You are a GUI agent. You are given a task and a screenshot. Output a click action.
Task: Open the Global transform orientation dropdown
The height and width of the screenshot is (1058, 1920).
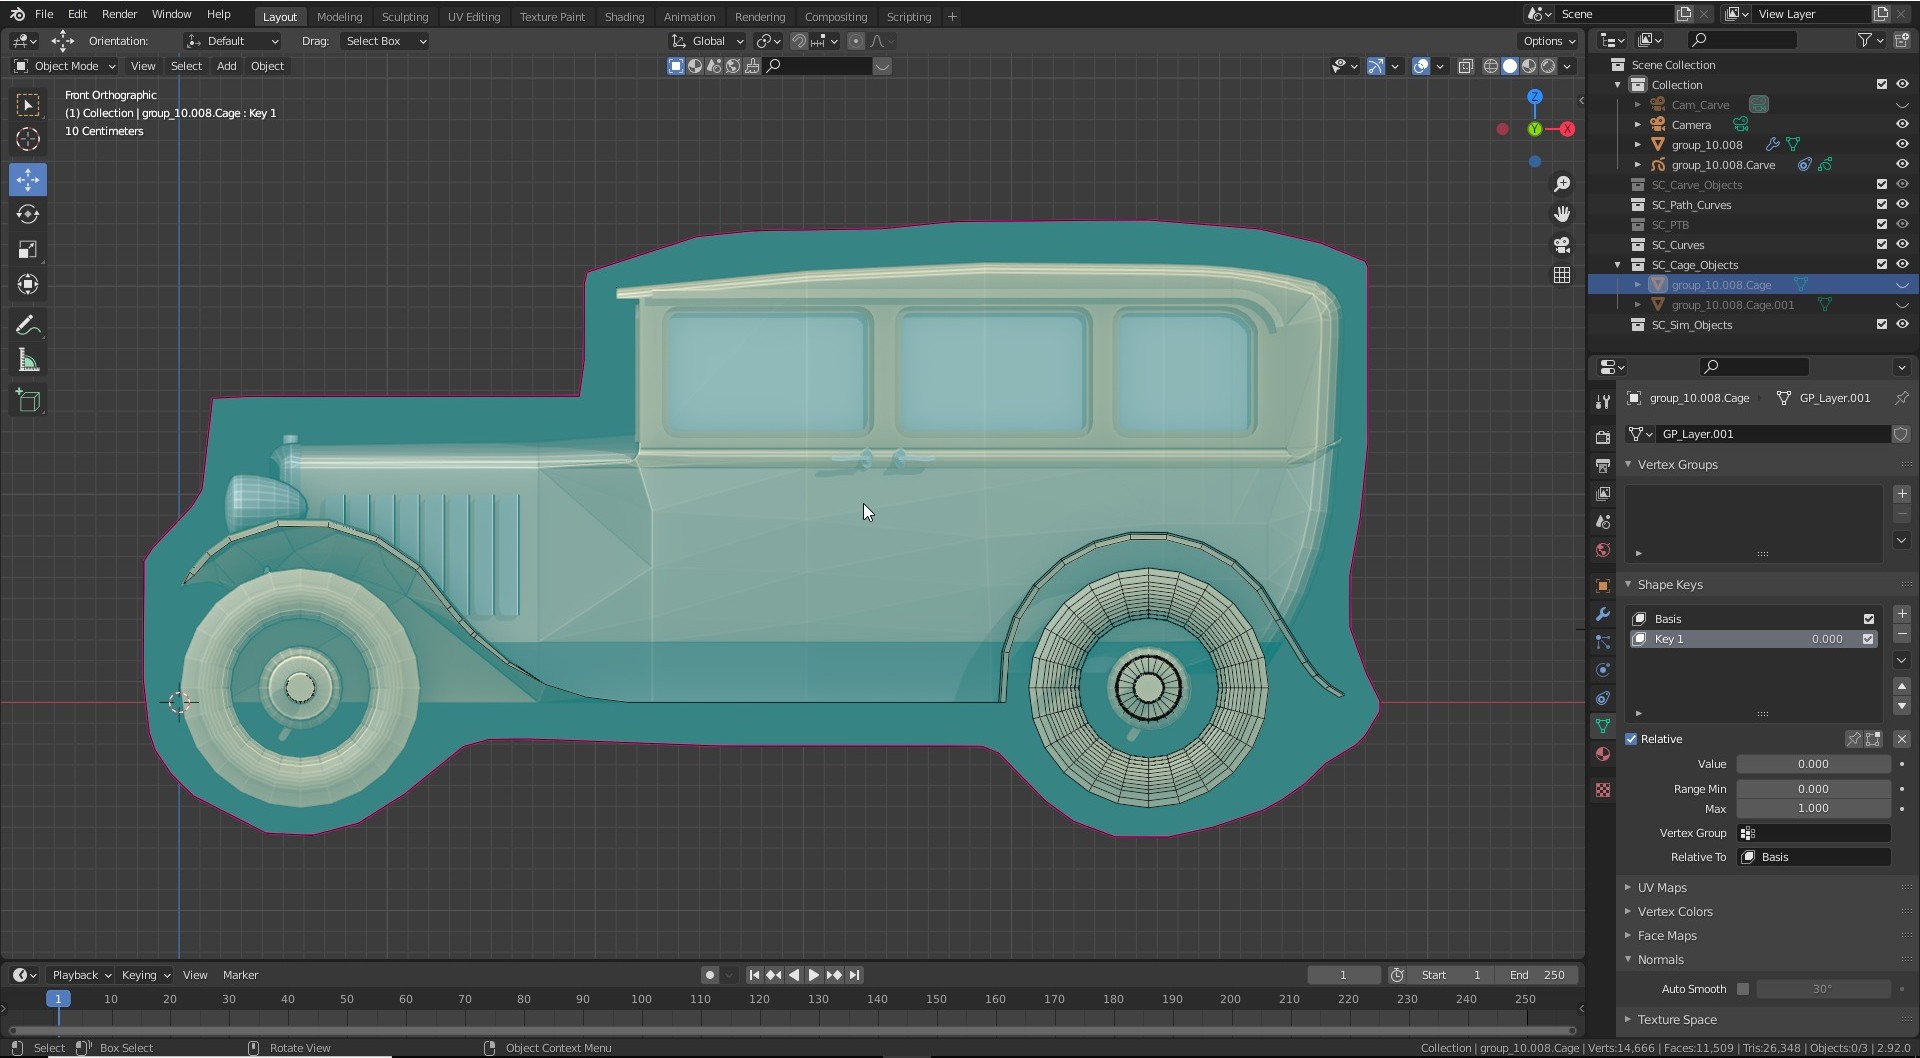[x=708, y=41]
